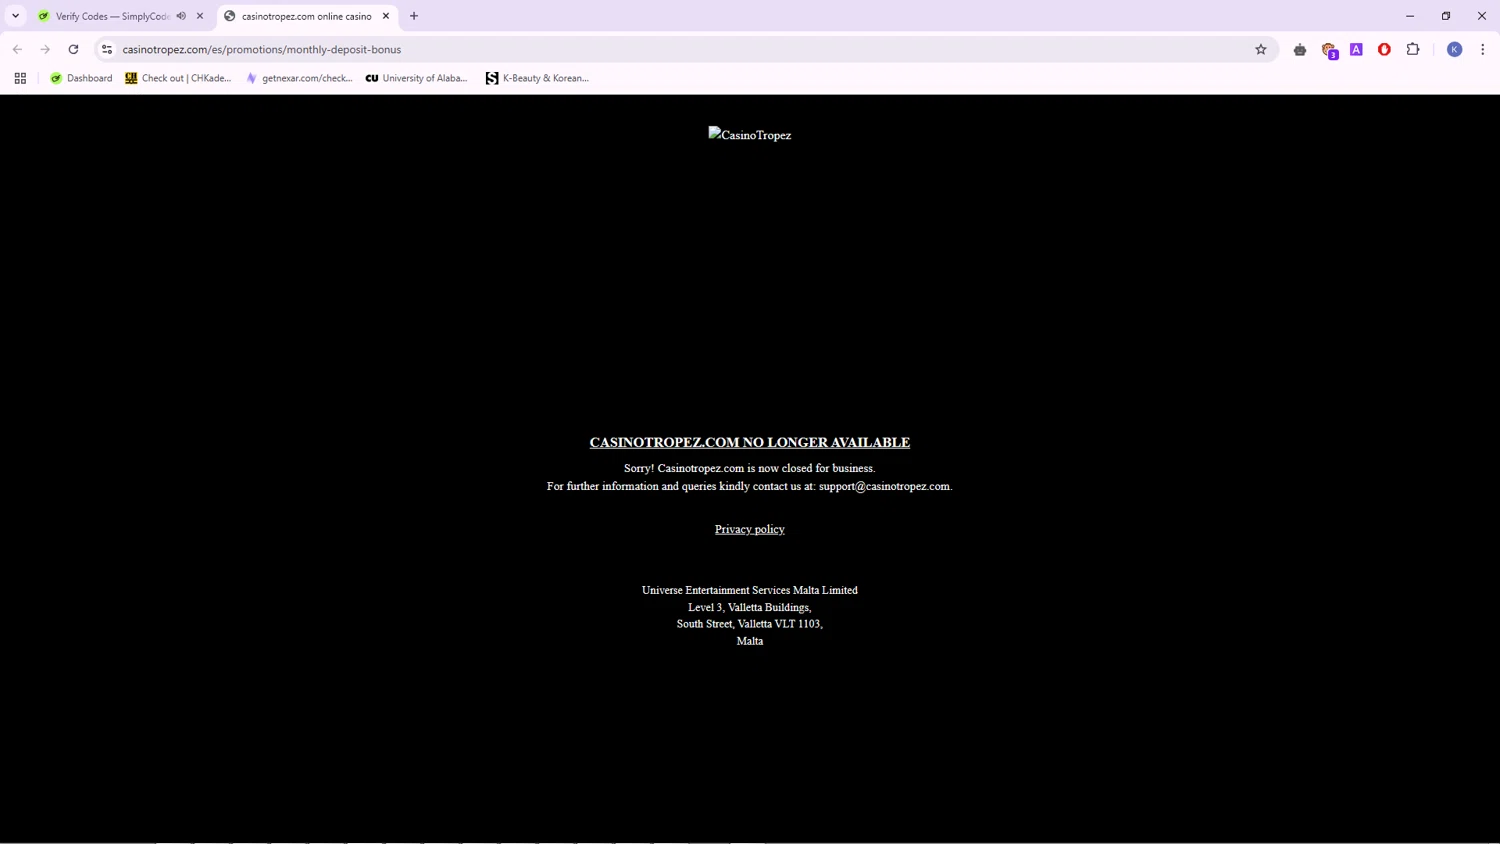This screenshot has height=844, width=1500.
Task: Click the CASINOTROPEZ.COM NO LONGER AVAILABLE heading
Action: click(x=750, y=442)
